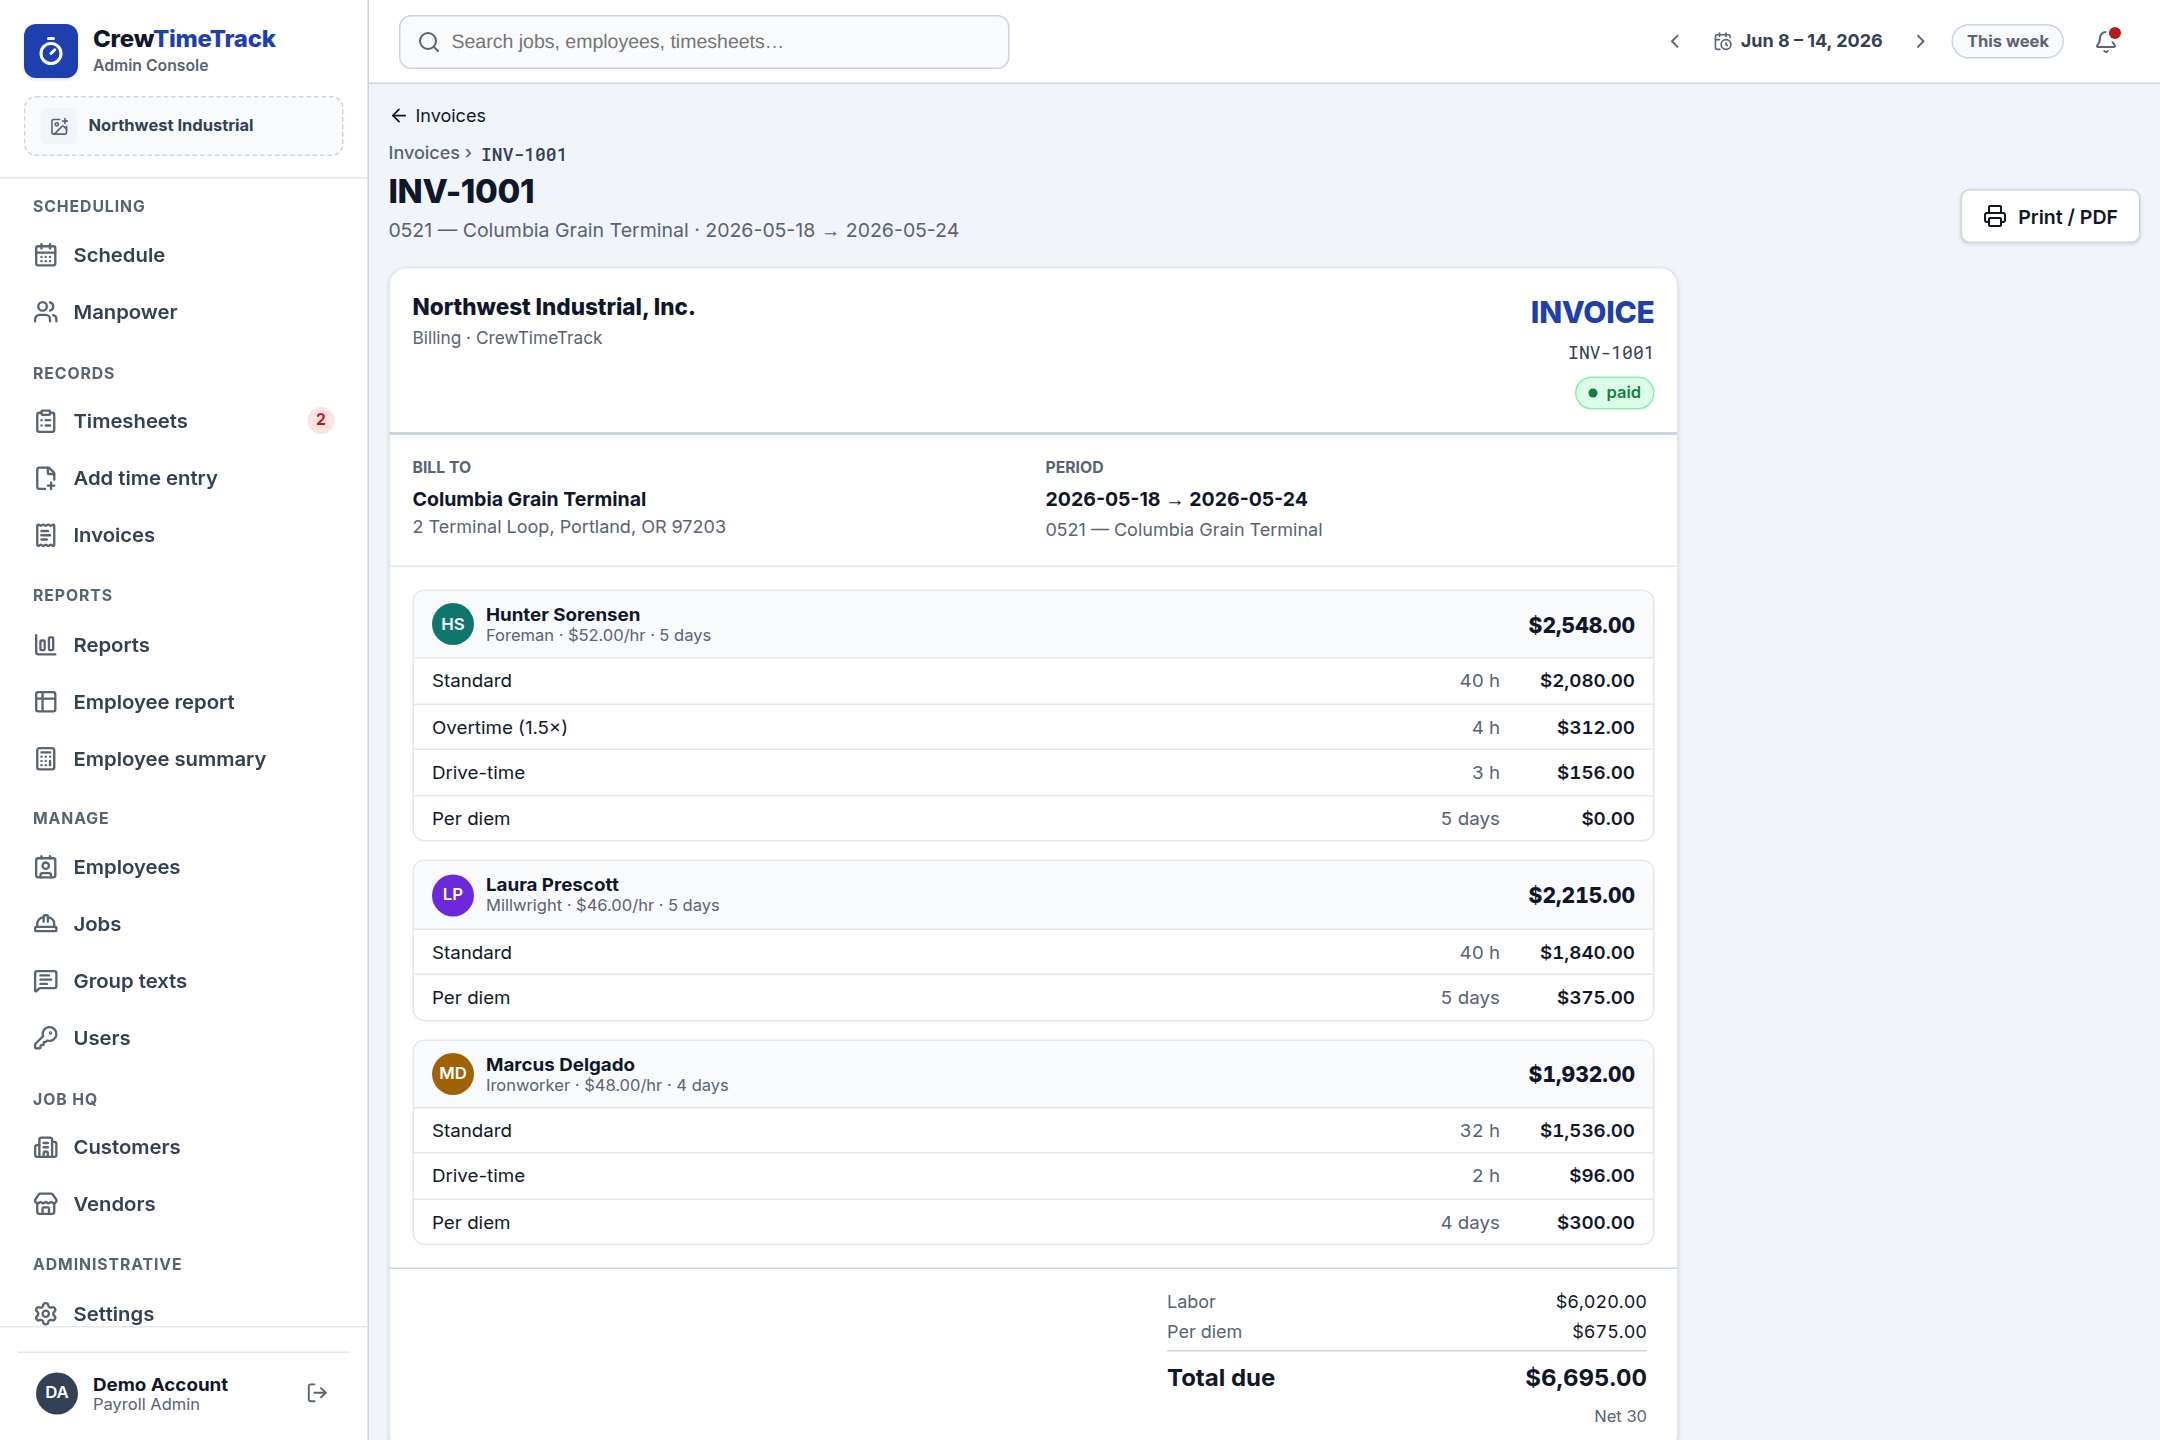
Task: Focus the search jobs, employees, timesheets field
Action: coord(704,42)
